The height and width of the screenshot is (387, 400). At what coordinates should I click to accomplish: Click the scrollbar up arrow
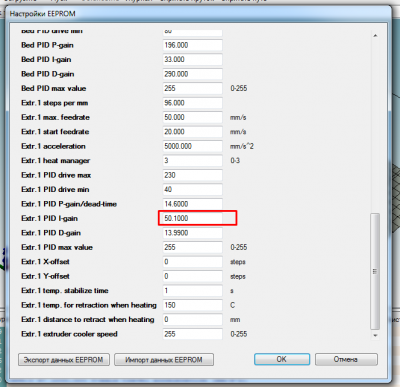click(x=375, y=36)
